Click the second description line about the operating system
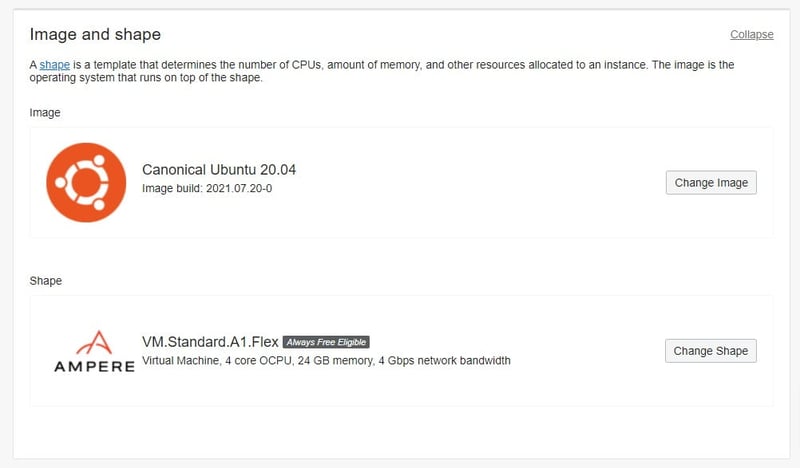Screen dimensions: 800x468 pyautogui.click(x=146, y=79)
